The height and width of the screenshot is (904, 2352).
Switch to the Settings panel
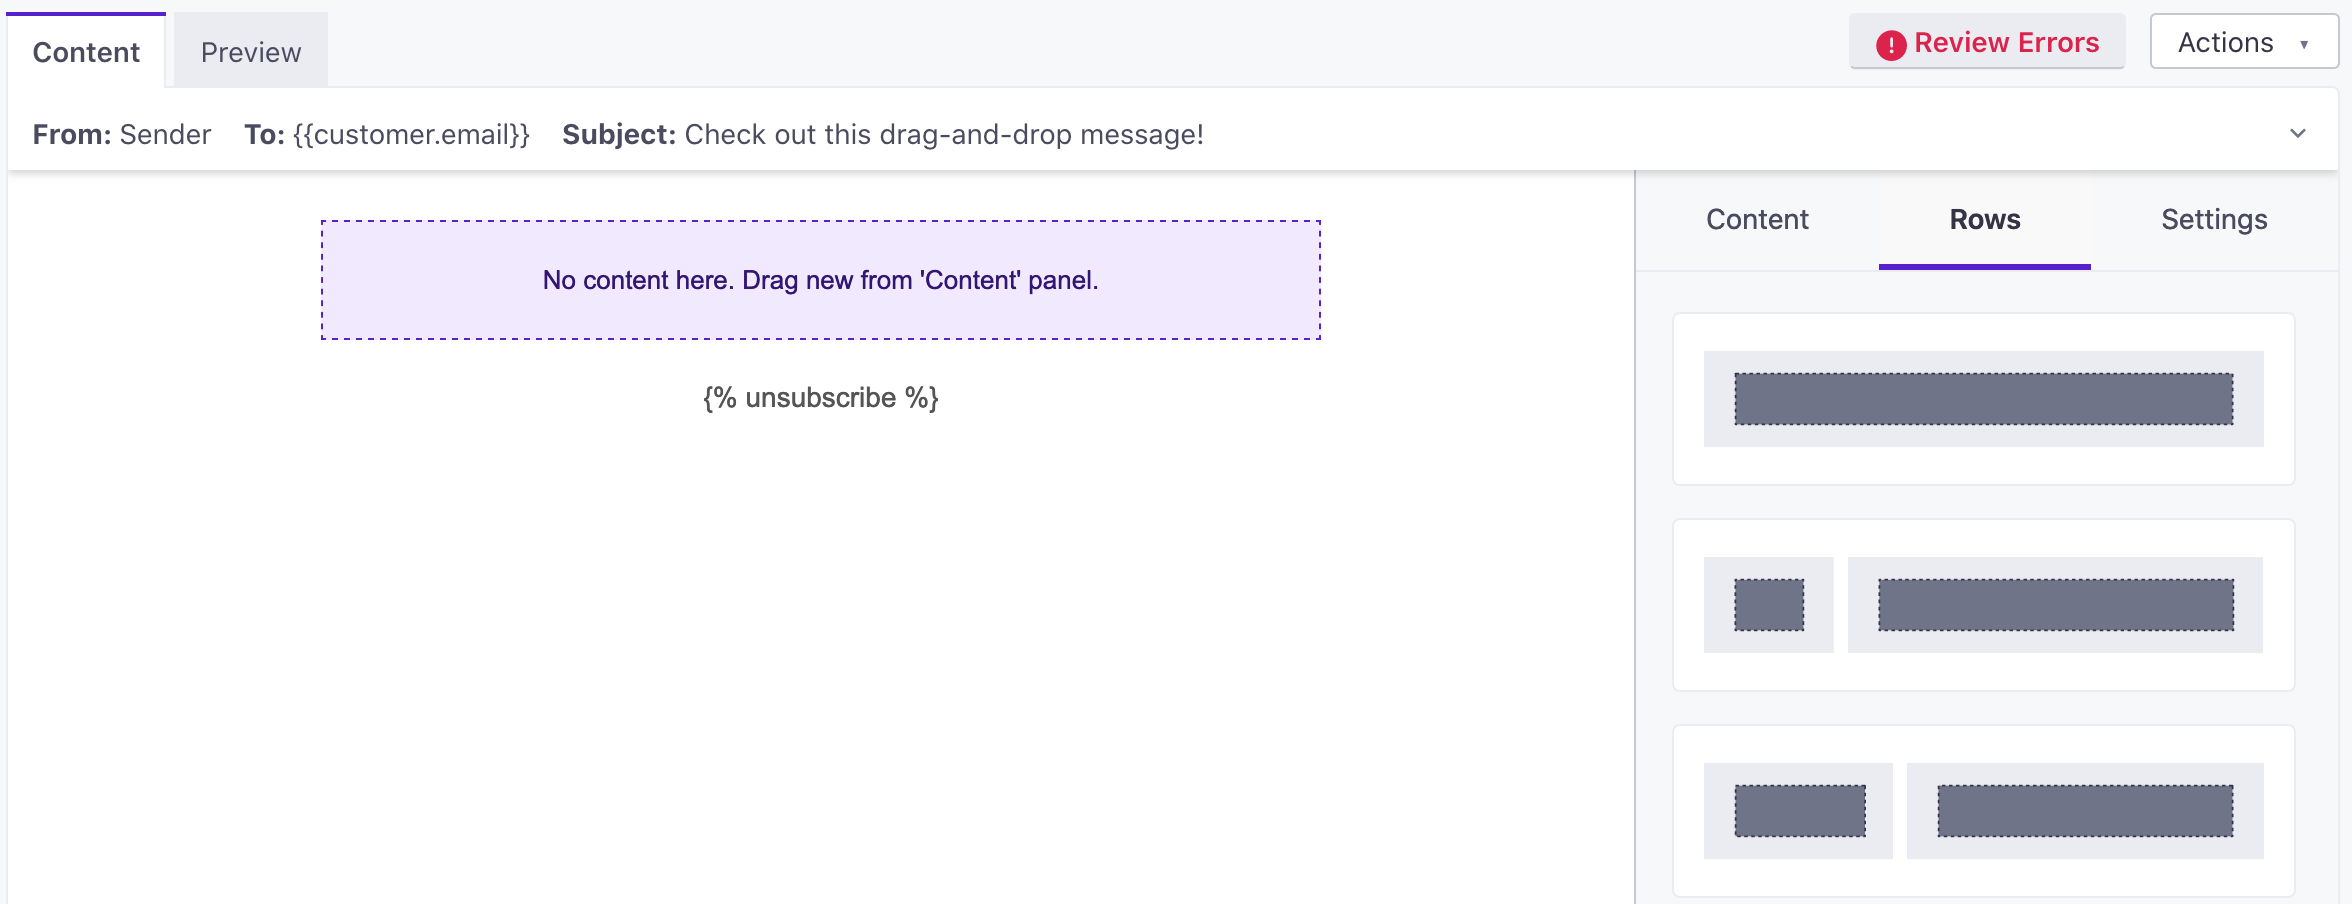click(x=2214, y=219)
